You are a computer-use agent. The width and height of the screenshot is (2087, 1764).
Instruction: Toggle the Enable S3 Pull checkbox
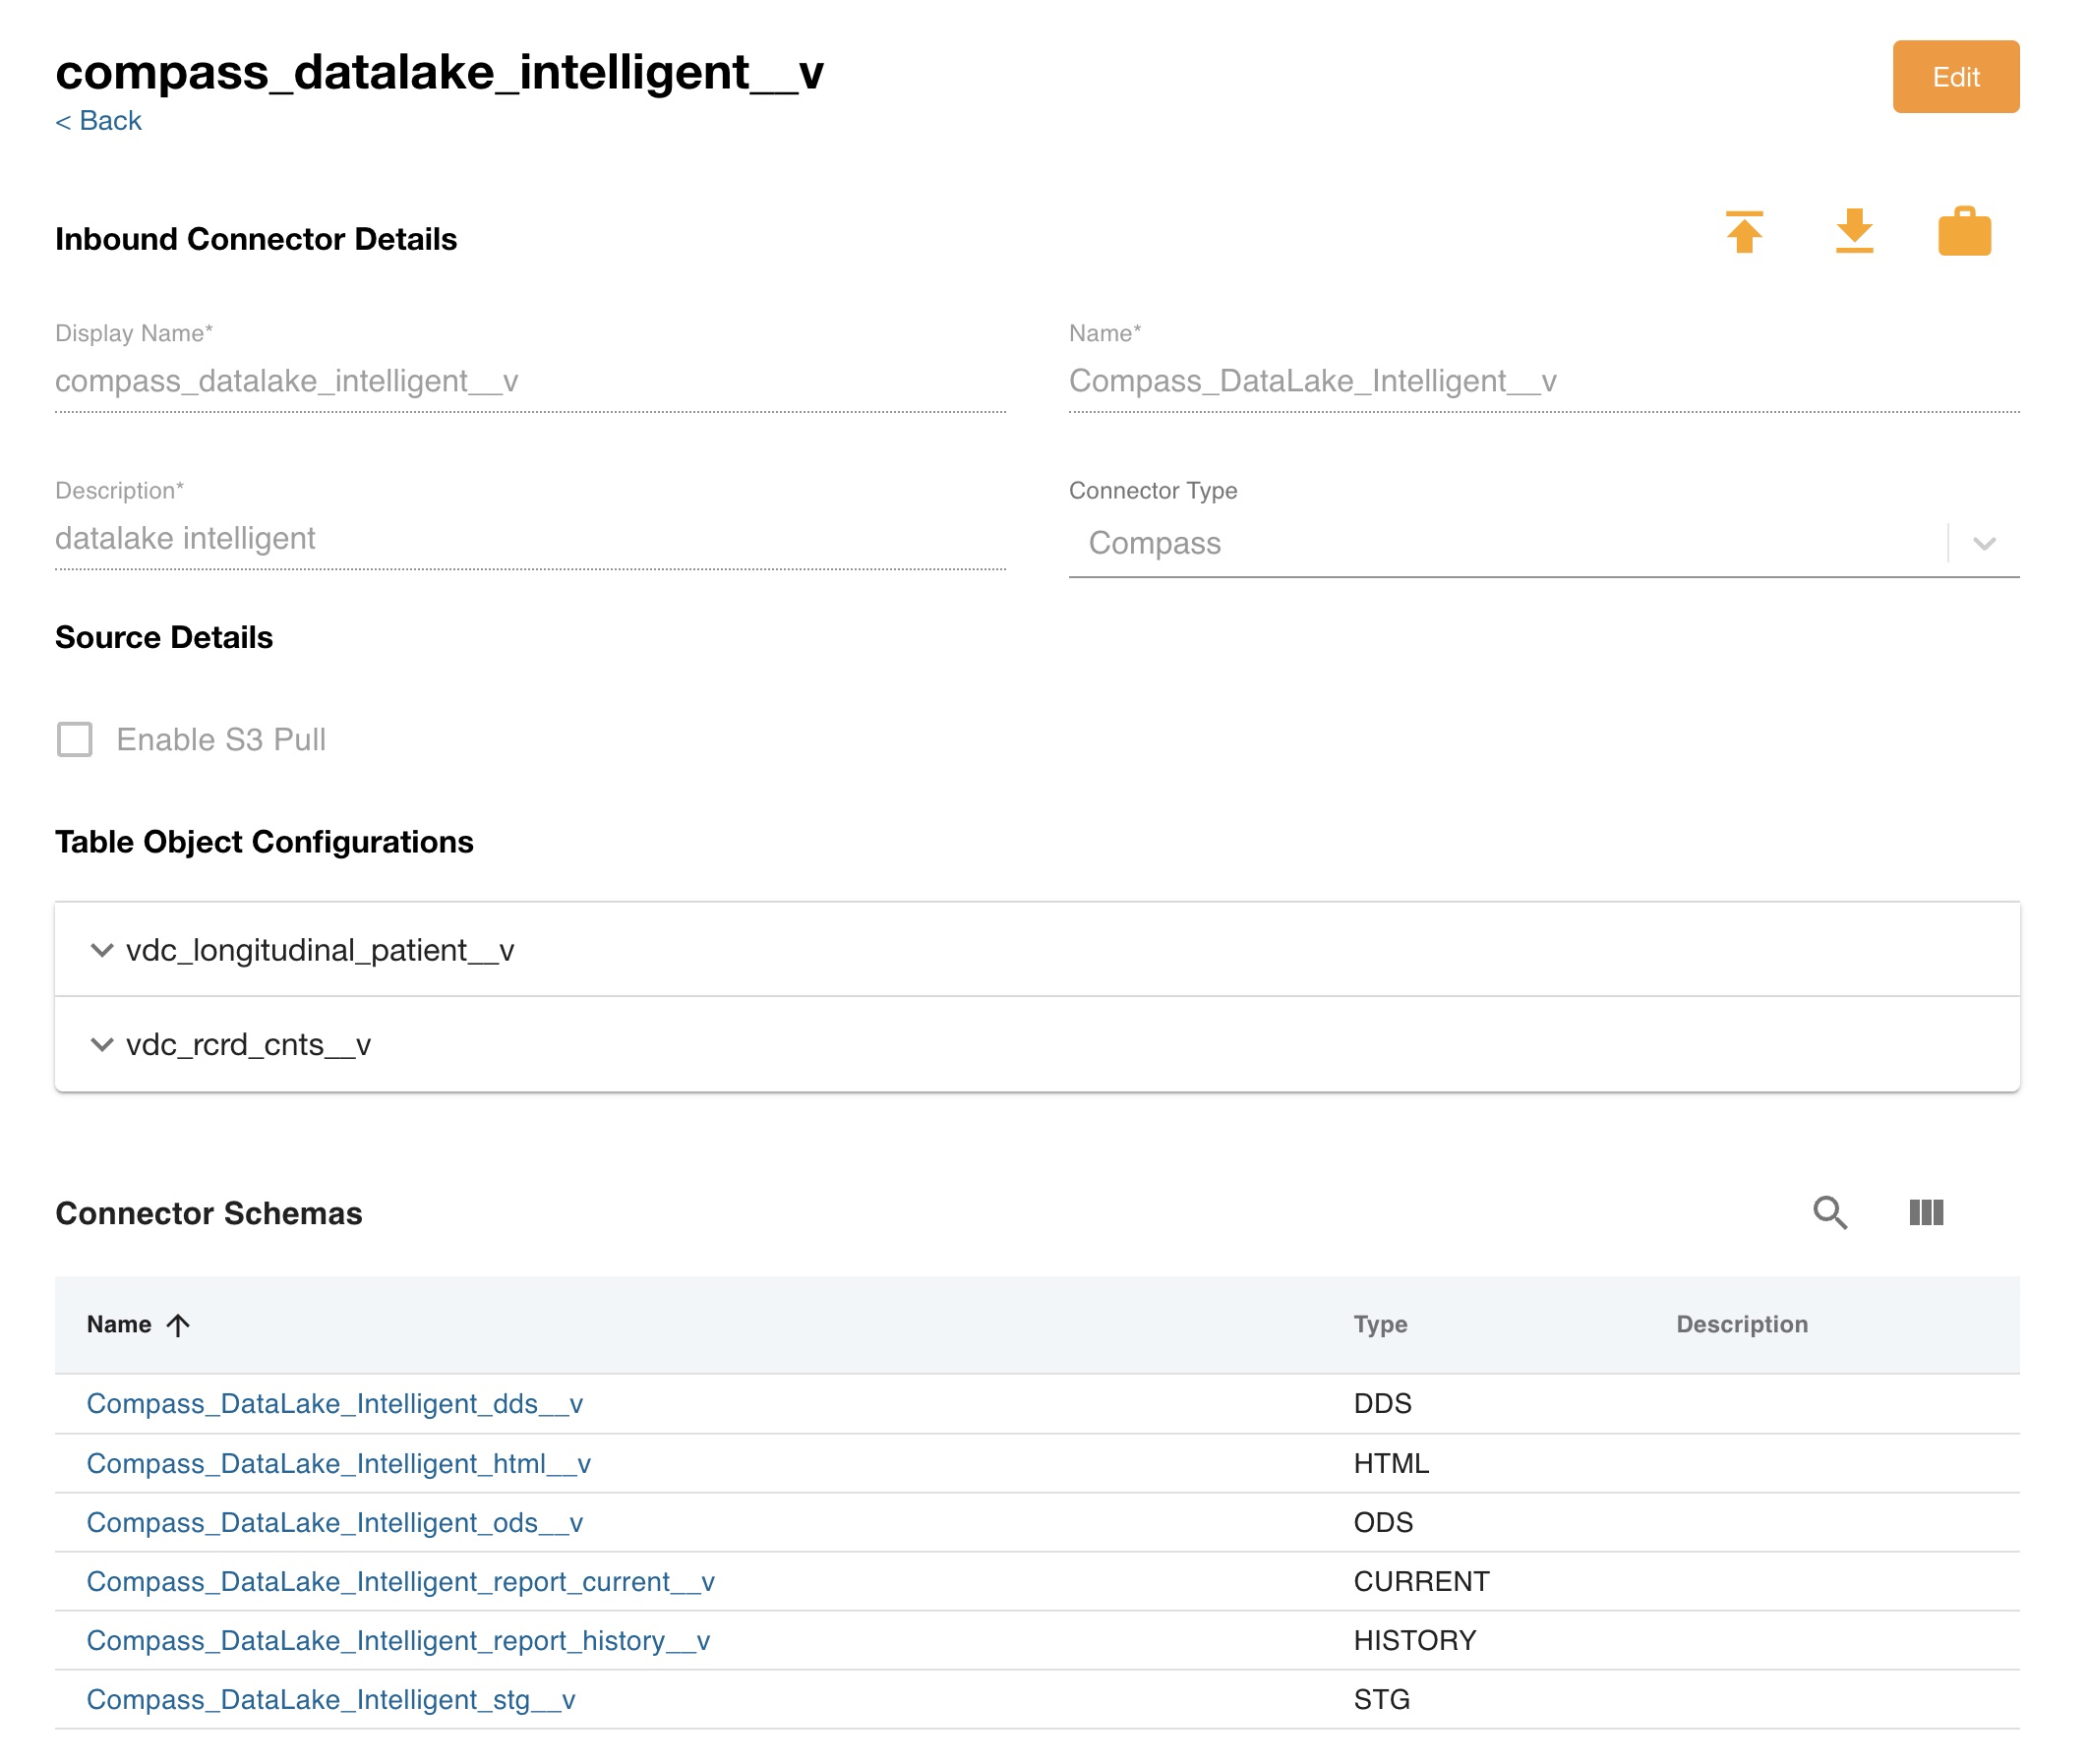75,740
